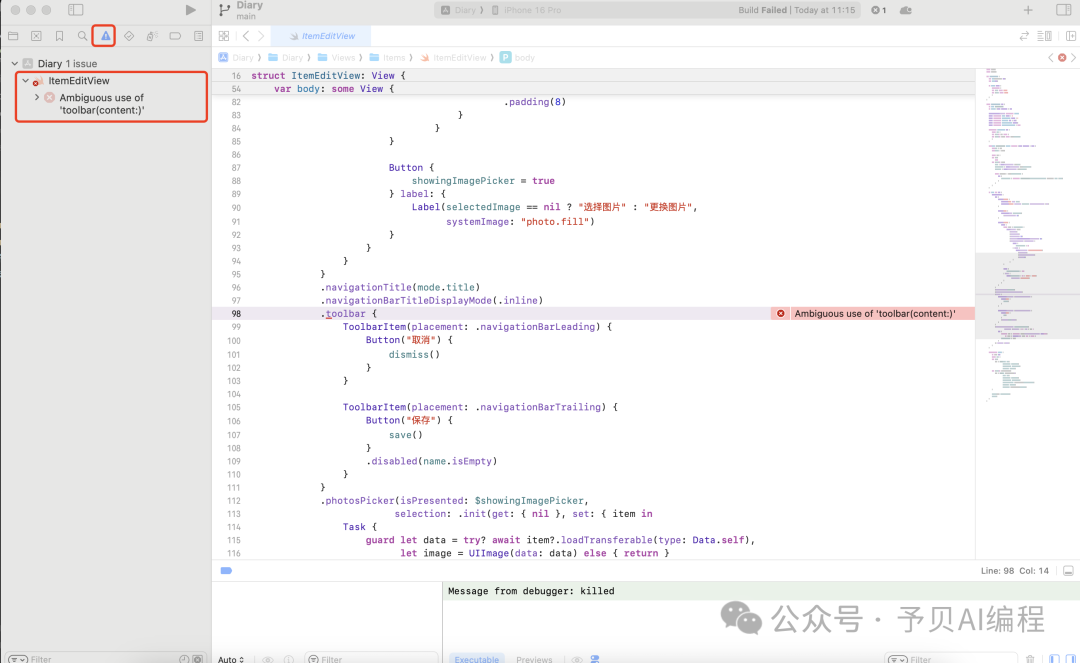
Task: Open the Issue navigator warning icon
Action: pos(105,36)
